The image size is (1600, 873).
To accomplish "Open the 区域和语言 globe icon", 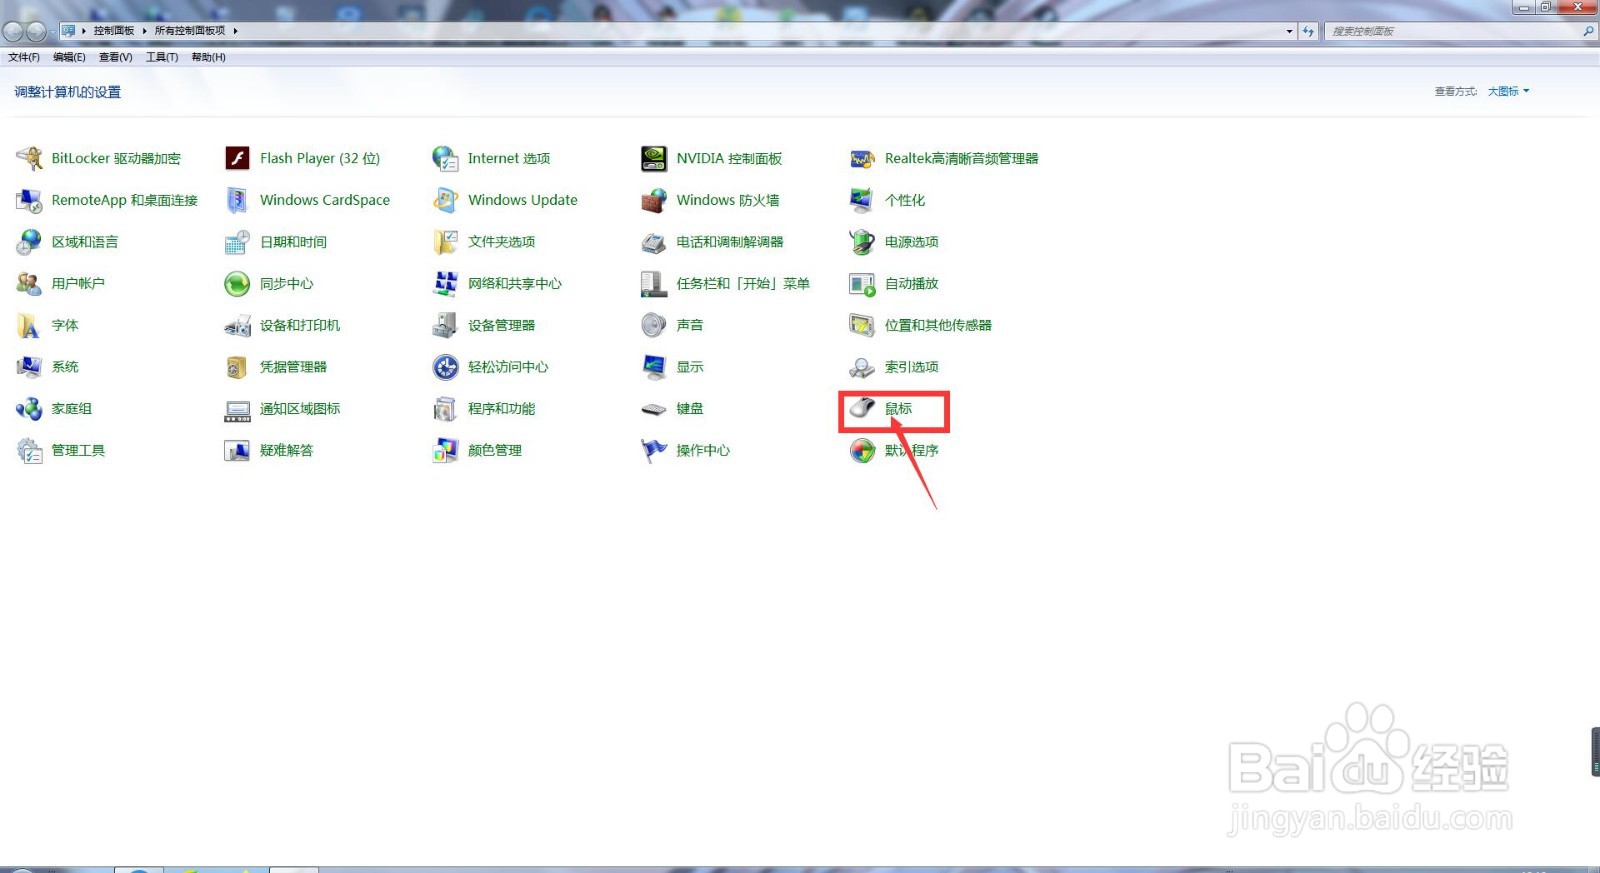I will (29, 242).
